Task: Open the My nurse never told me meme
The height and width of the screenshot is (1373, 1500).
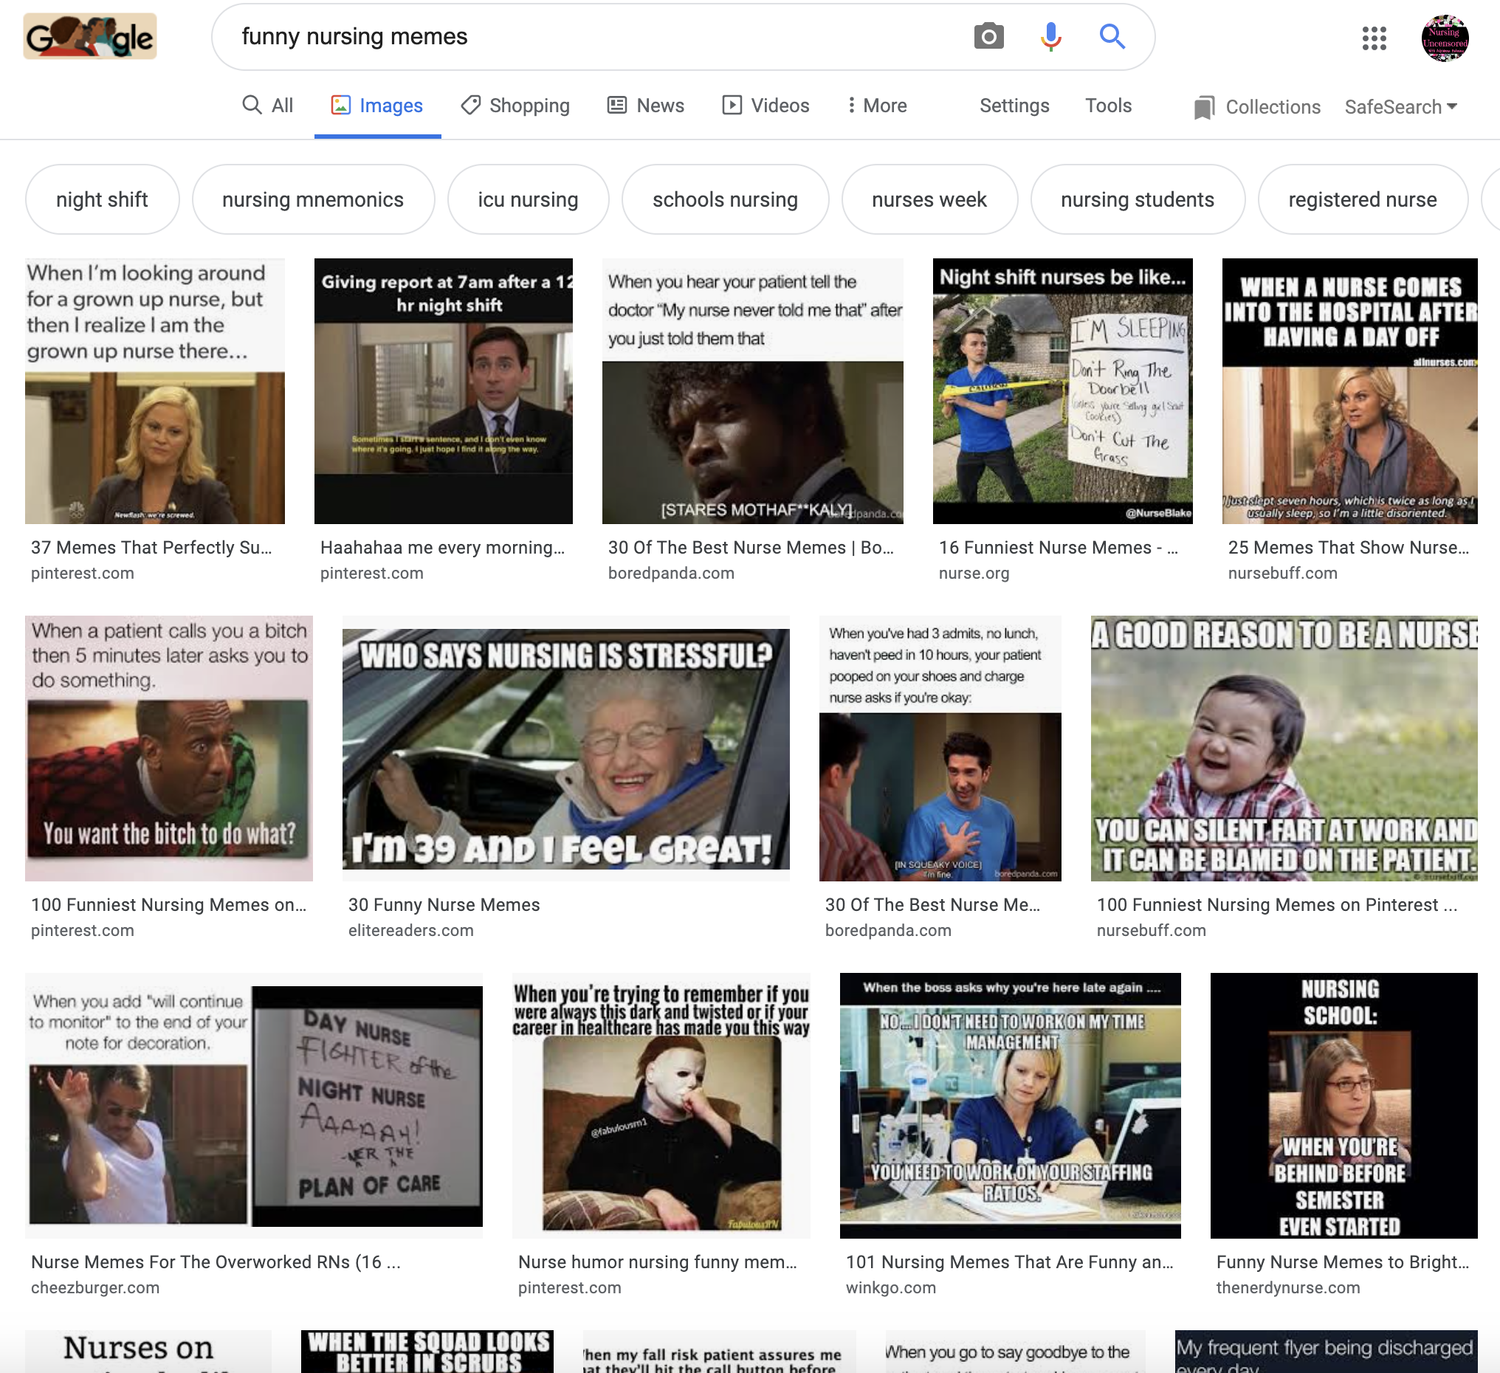Action: pyautogui.click(x=753, y=391)
